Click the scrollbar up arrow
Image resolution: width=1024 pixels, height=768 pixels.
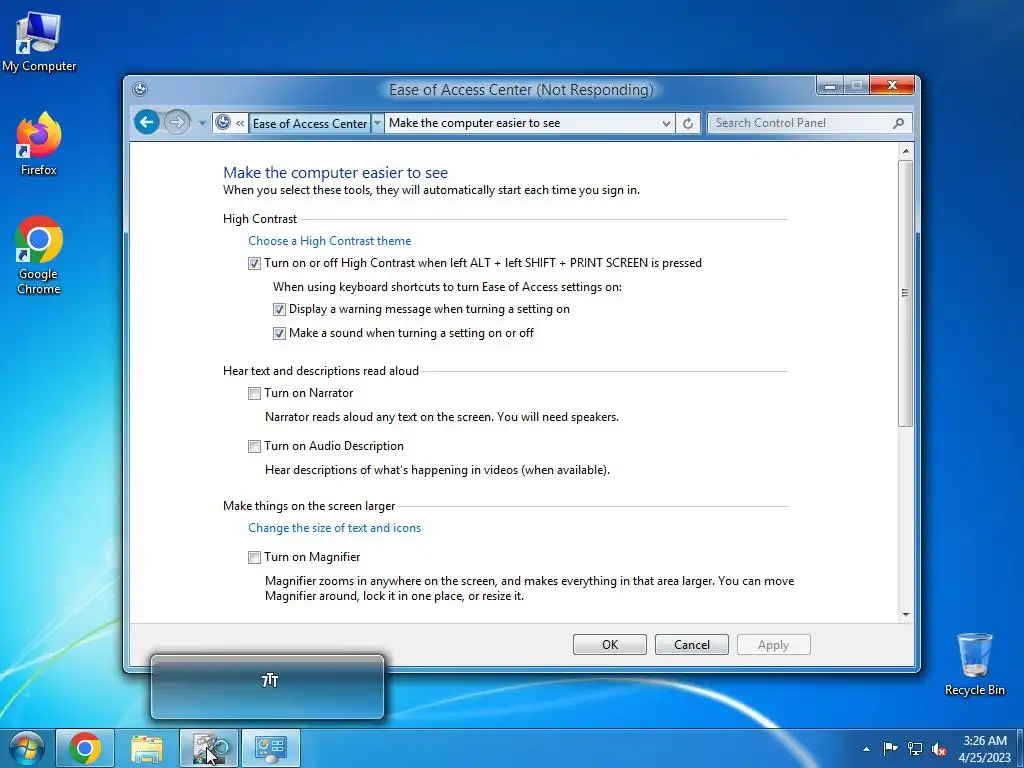coord(906,151)
